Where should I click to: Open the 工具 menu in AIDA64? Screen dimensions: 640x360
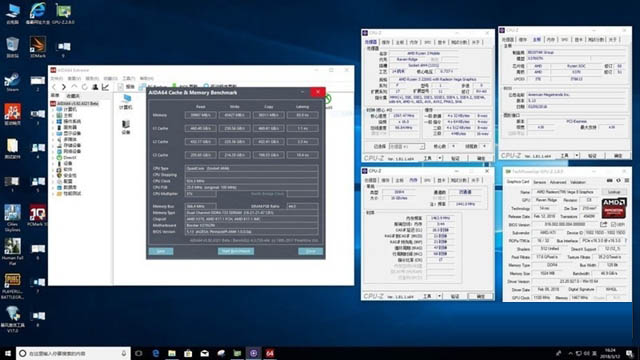pyautogui.click(x=129, y=78)
